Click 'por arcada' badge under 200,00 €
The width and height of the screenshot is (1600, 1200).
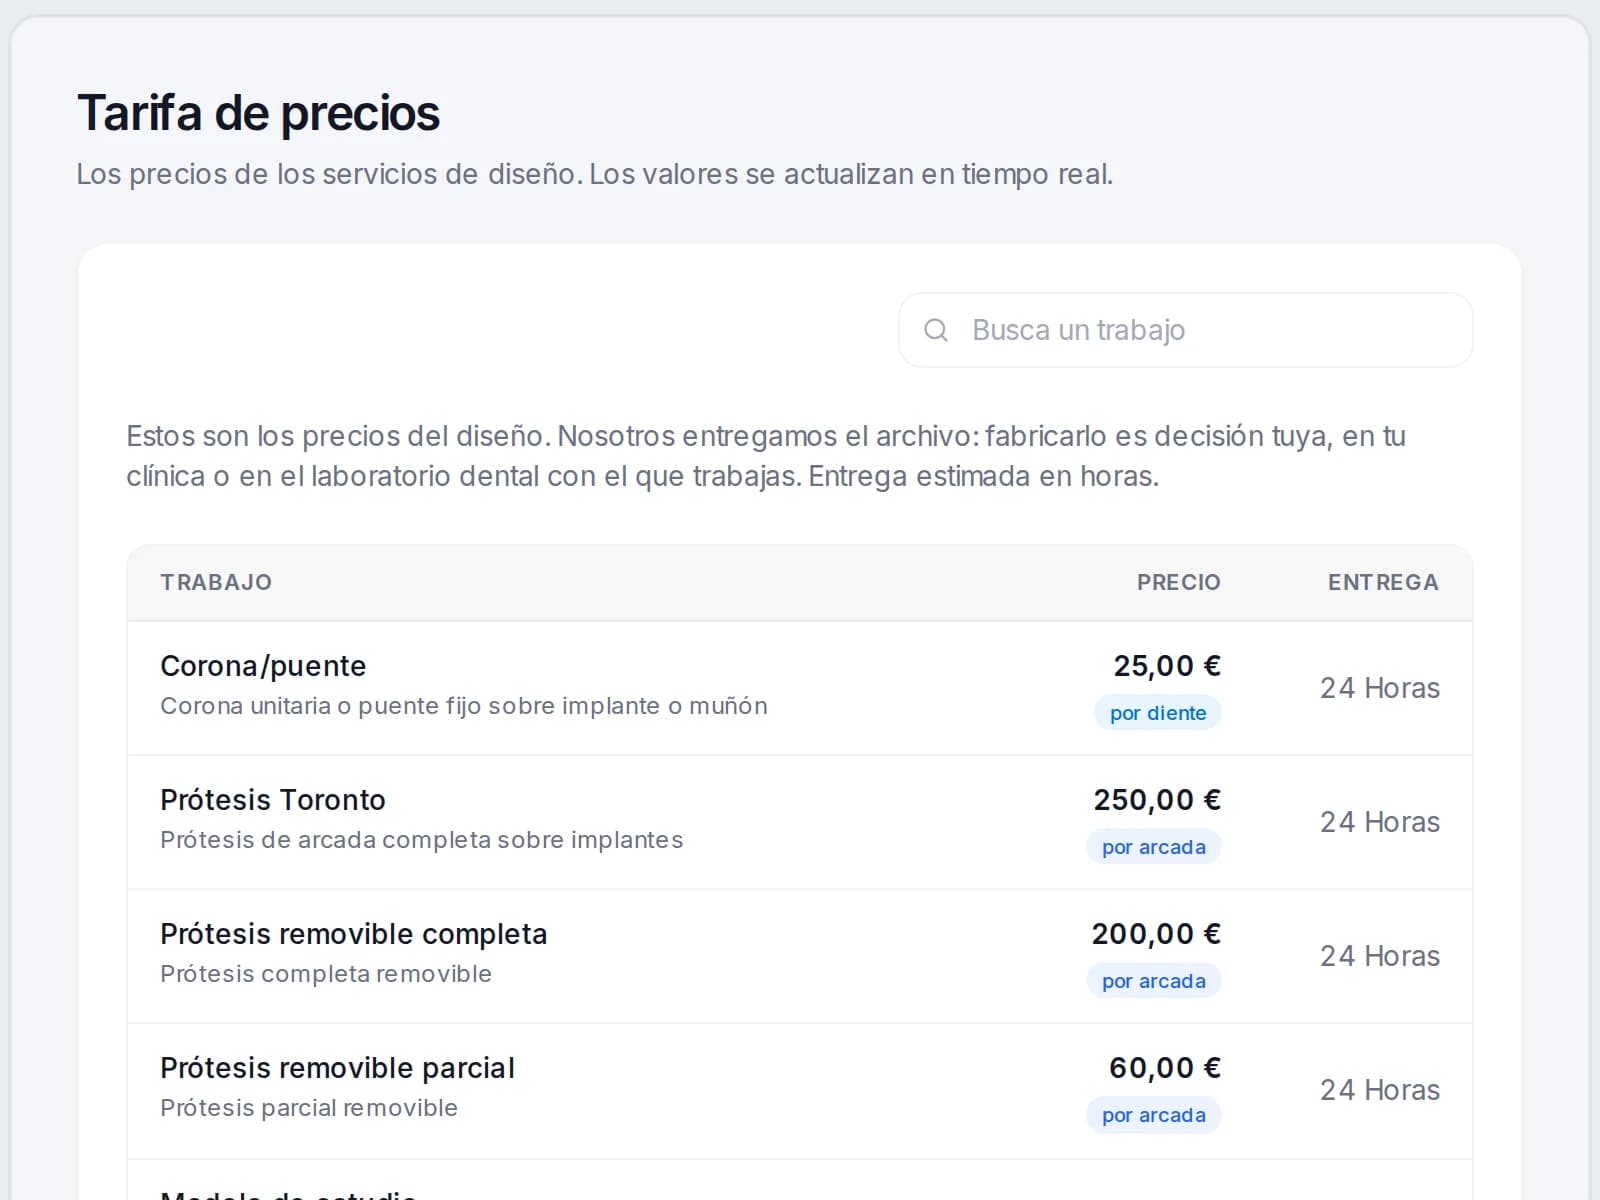pos(1154,981)
